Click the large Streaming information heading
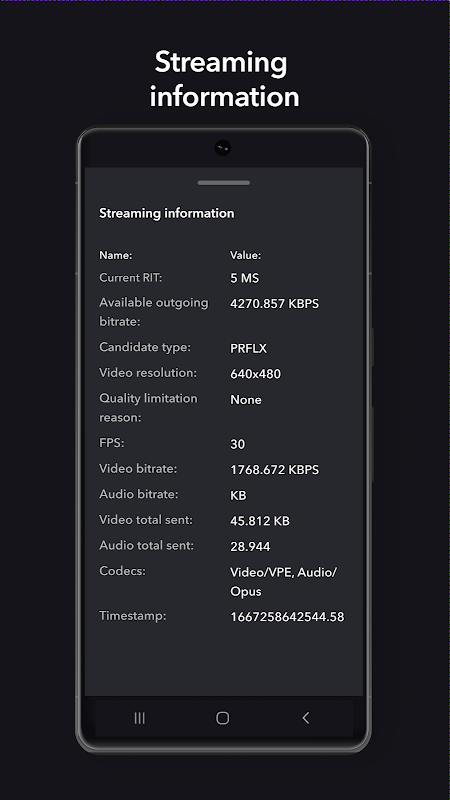The width and height of the screenshot is (450, 800). [x=223, y=79]
